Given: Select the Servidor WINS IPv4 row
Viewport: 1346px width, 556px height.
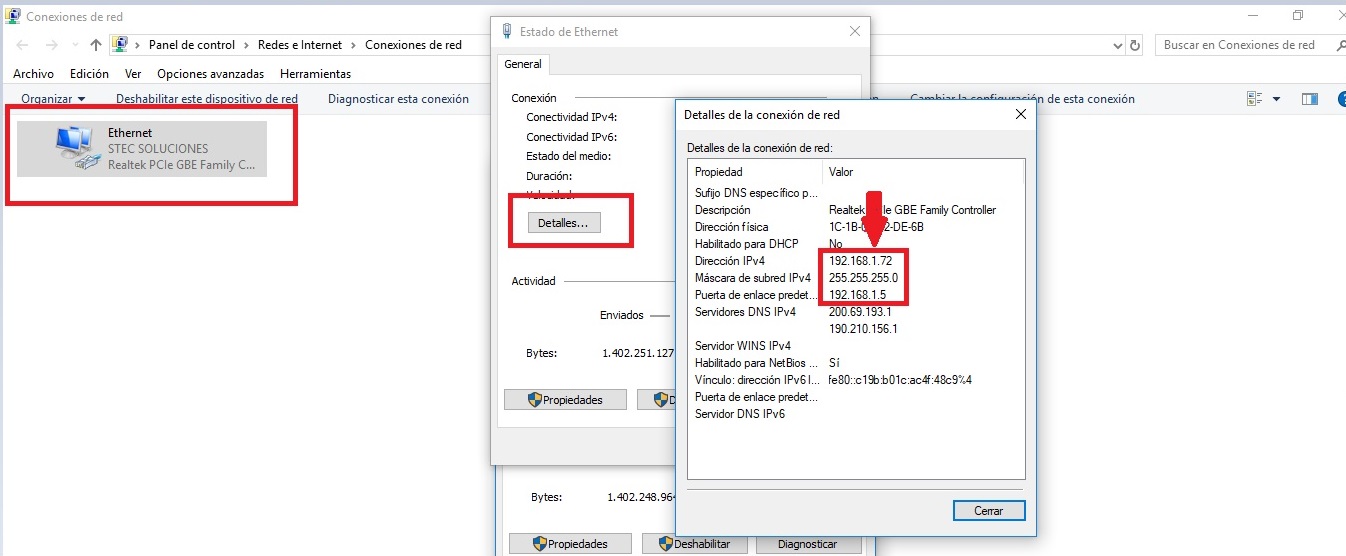Looking at the screenshot, I should coord(856,346).
